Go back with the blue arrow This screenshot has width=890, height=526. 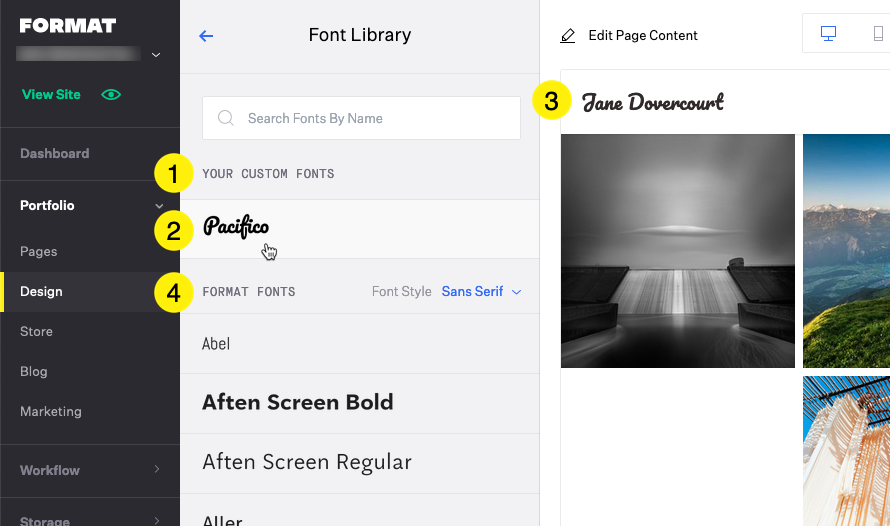[206, 36]
